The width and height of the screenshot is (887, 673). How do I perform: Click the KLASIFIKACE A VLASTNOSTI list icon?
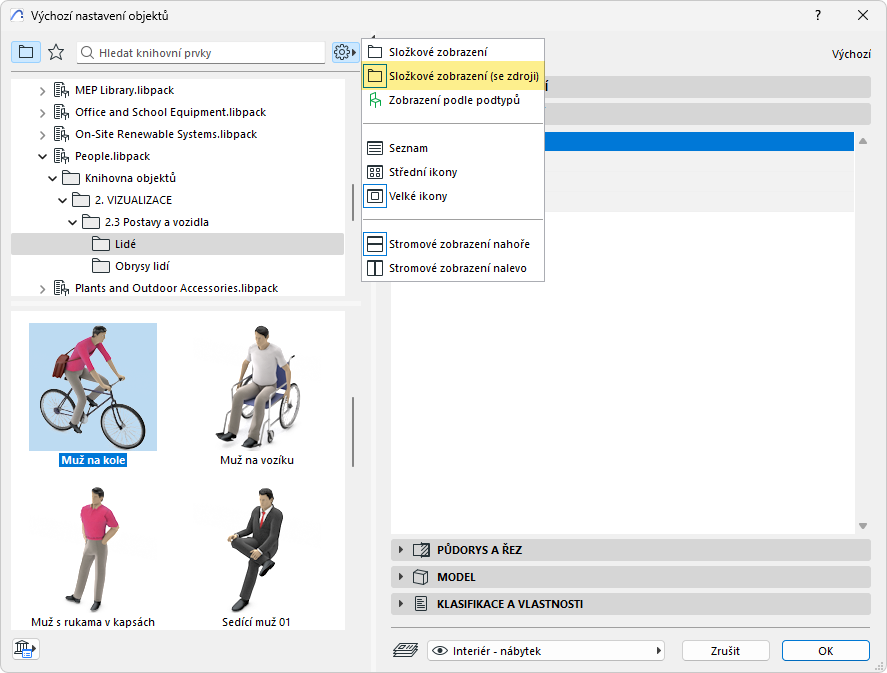click(421, 604)
